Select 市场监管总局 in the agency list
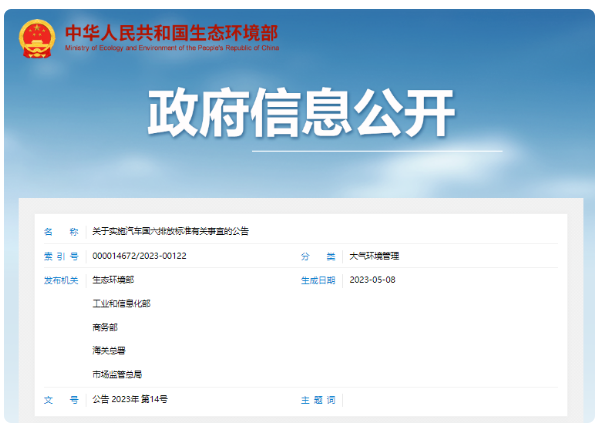599x436 pixels. pos(117,374)
